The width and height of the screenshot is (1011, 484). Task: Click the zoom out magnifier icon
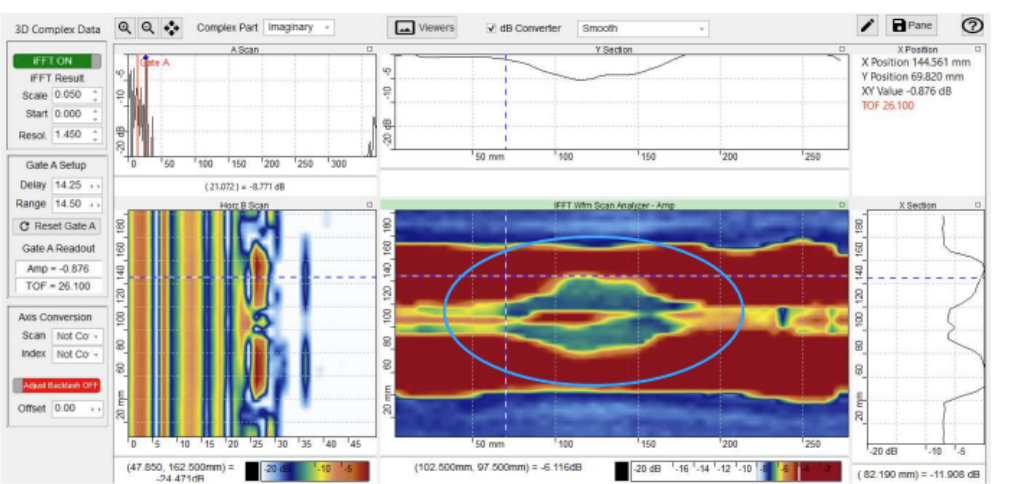coord(148,28)
